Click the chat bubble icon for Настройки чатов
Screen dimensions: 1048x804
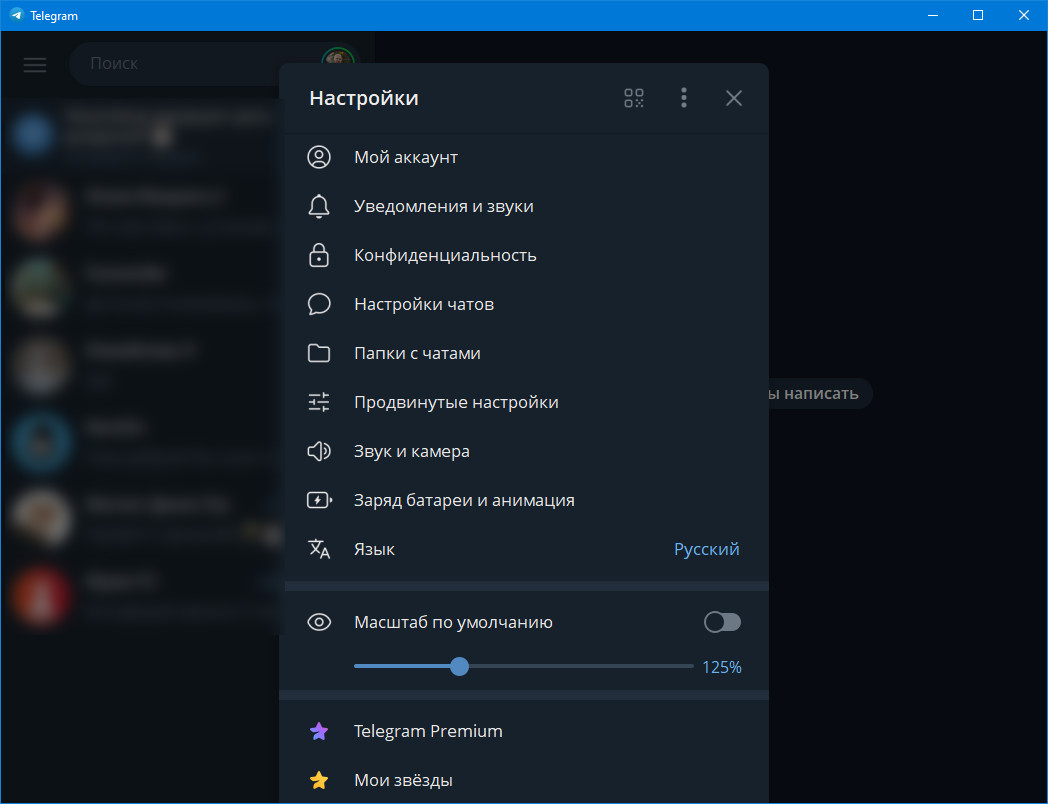pos(319,304)
